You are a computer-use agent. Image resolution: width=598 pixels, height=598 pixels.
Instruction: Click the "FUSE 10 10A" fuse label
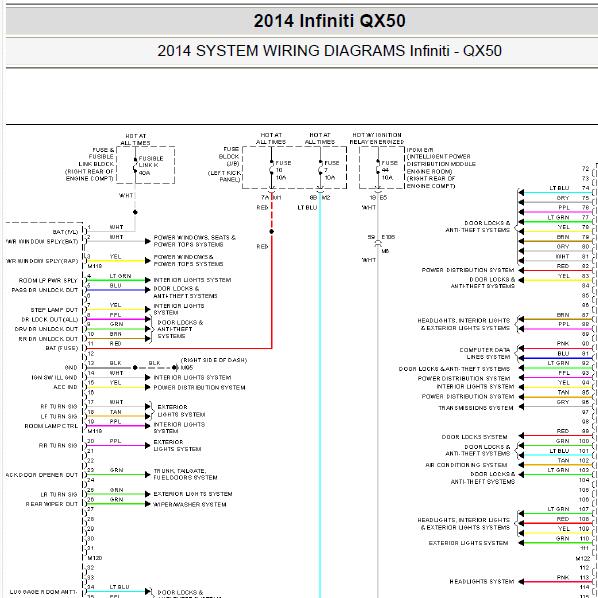(x=283, y=170)
